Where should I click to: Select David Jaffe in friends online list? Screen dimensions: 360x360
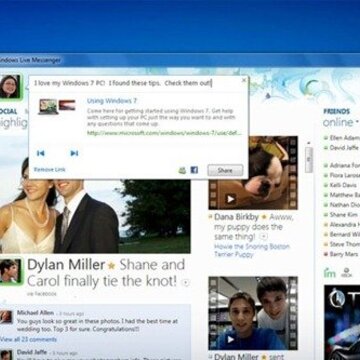coord(342,147)
